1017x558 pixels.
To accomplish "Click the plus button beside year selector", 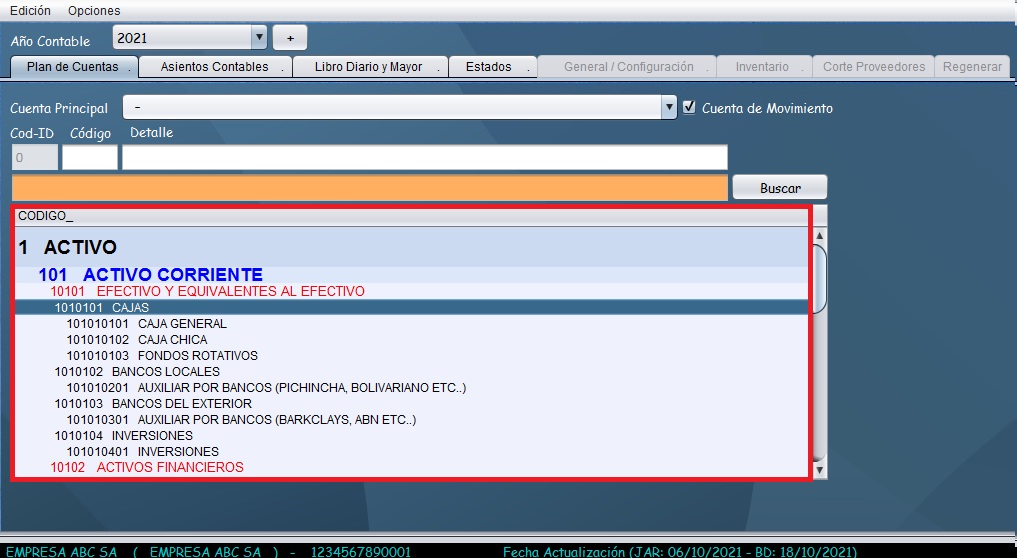I will 290,38.
